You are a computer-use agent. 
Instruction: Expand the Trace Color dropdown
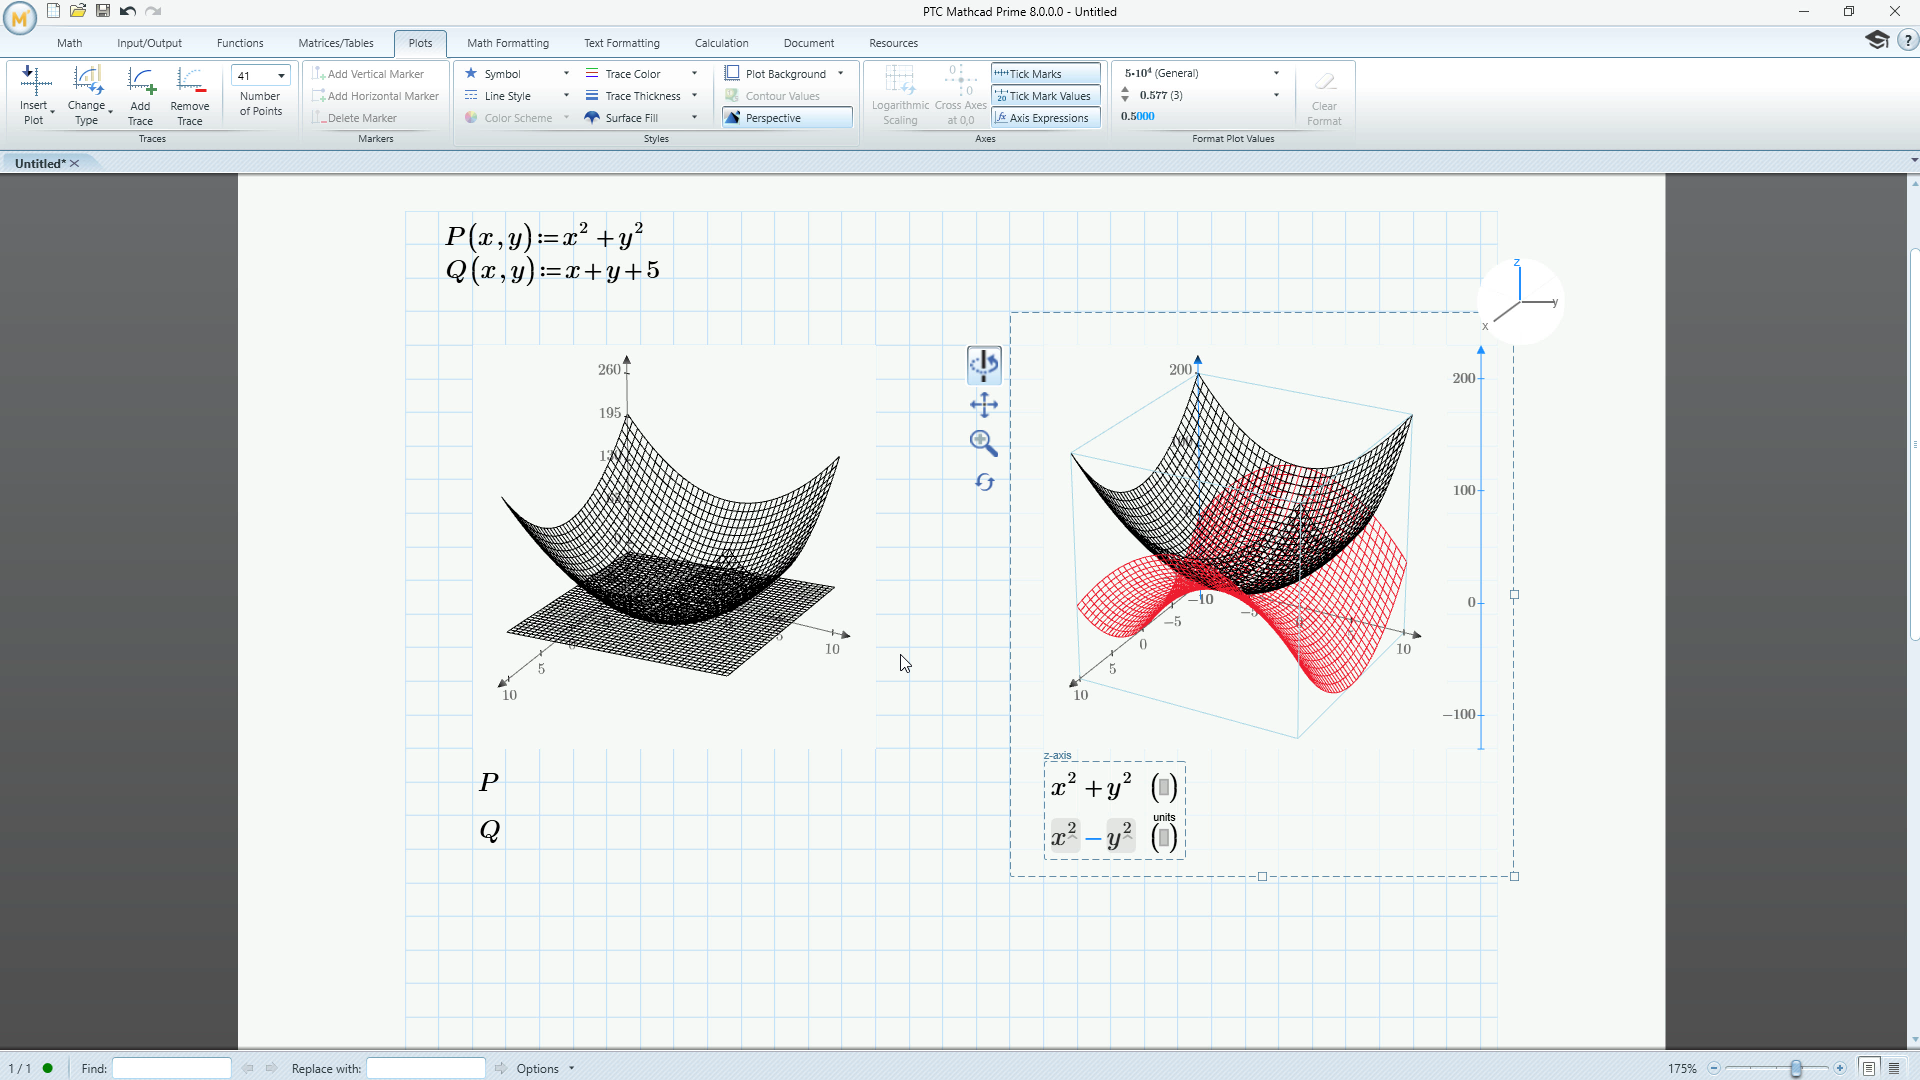(x=694, y=74)
